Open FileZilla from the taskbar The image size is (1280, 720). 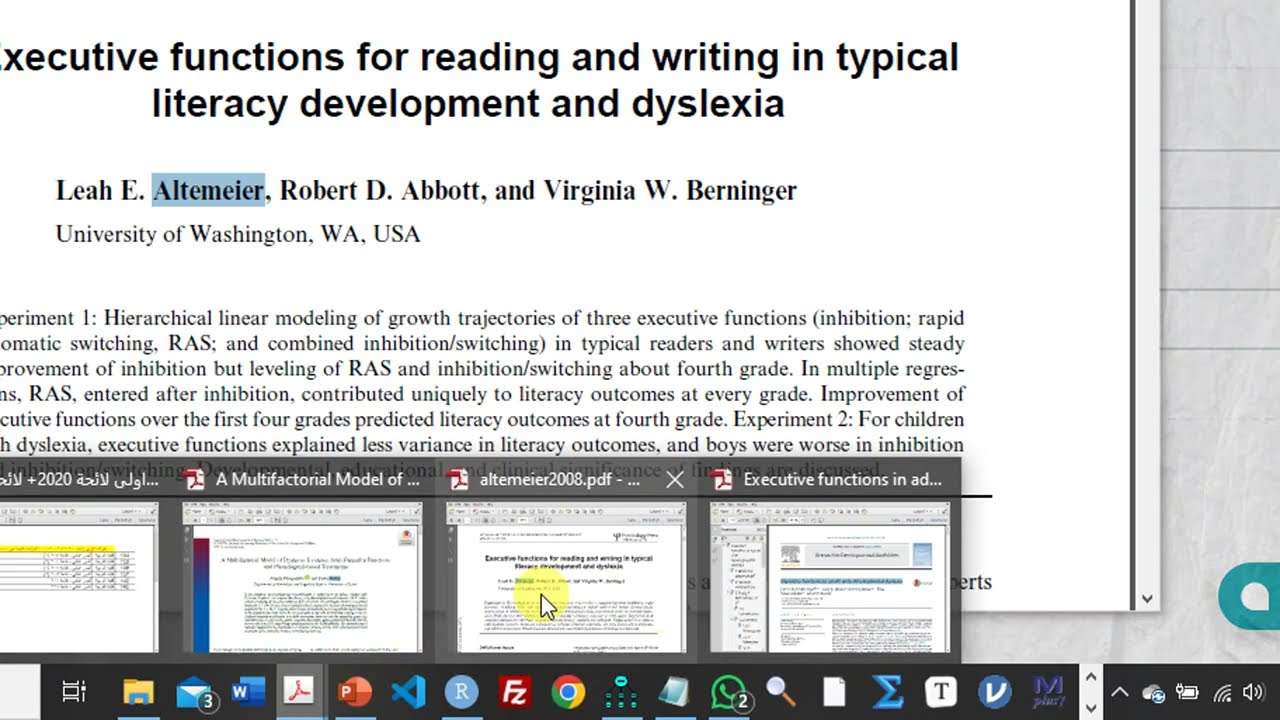[514, 692]
